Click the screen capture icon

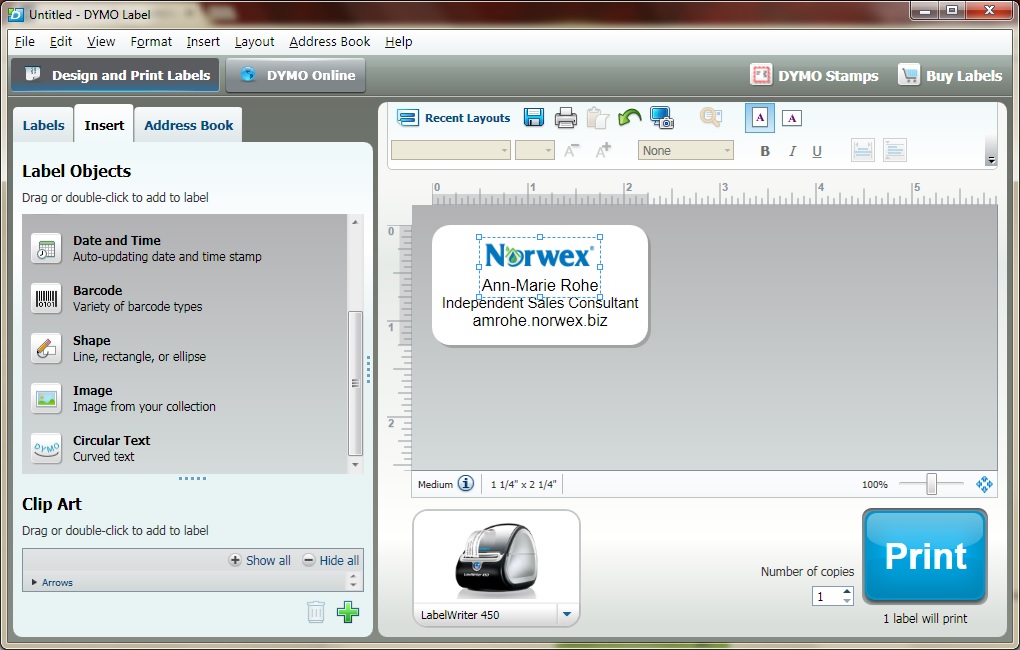[662, 118]
